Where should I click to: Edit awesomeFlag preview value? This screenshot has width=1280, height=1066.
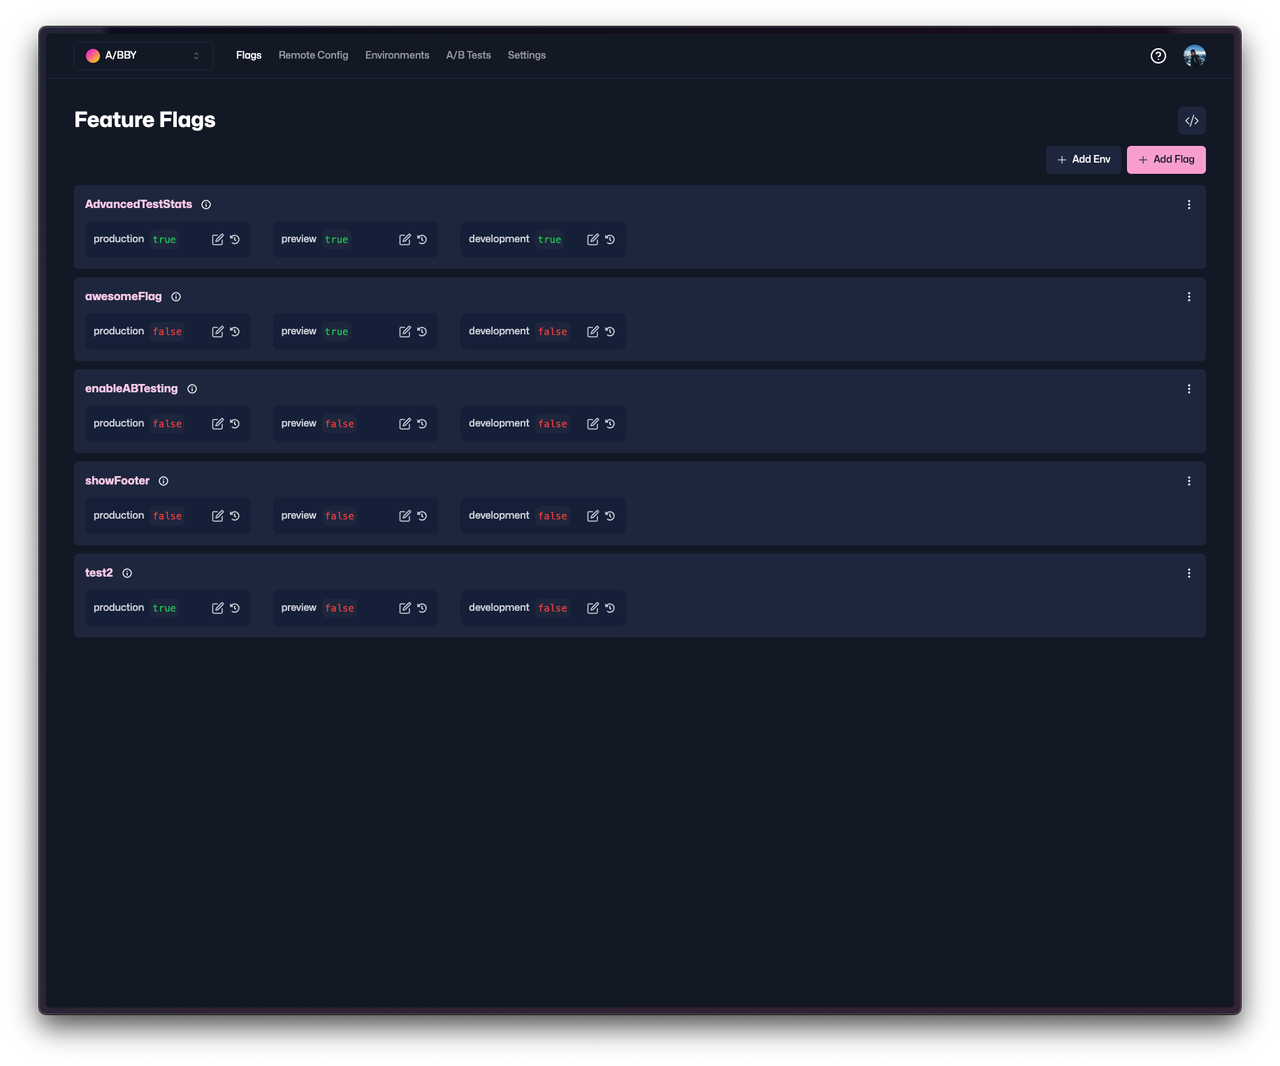pyautogui.click(x=405, y=332)
